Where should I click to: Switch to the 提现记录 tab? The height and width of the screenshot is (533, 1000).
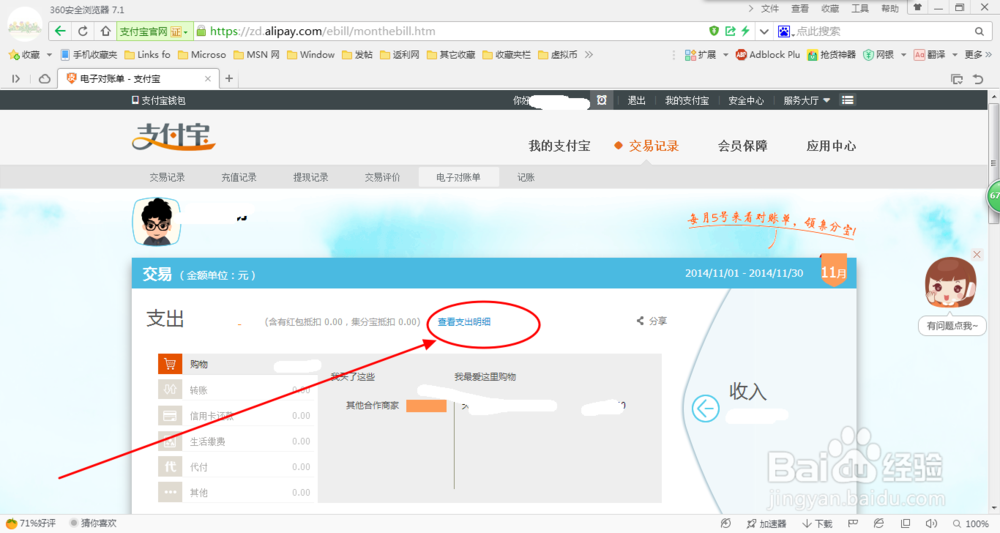(x=311, y=177)
